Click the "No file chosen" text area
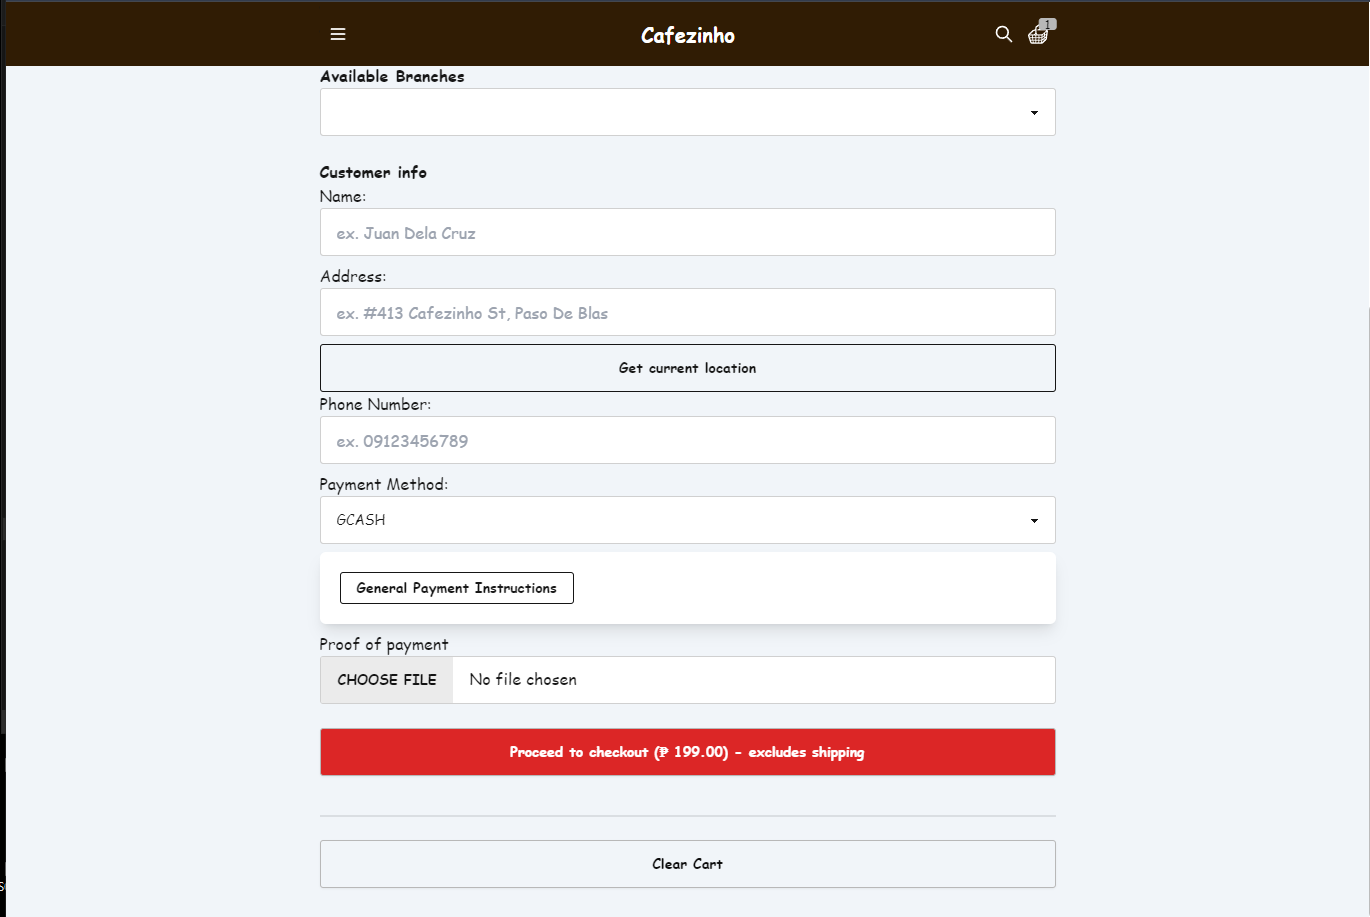The width and height of the screenshot is (1370, 917). [523, 680]
